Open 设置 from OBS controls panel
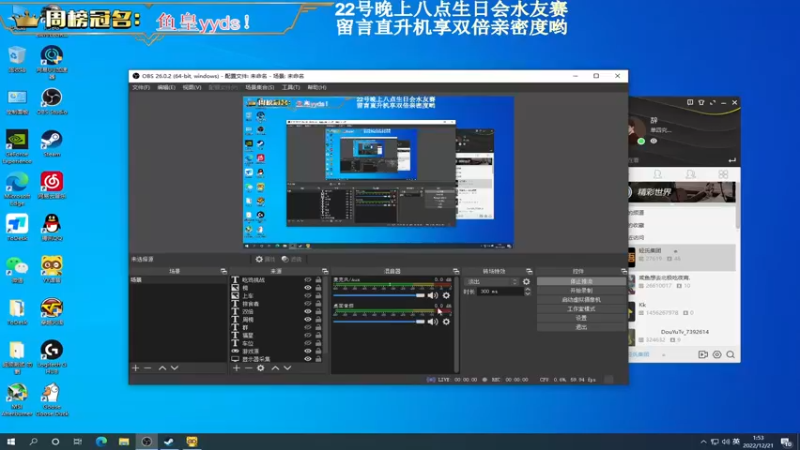The width and height of the screenshot is (800, 450). (581, 318)
